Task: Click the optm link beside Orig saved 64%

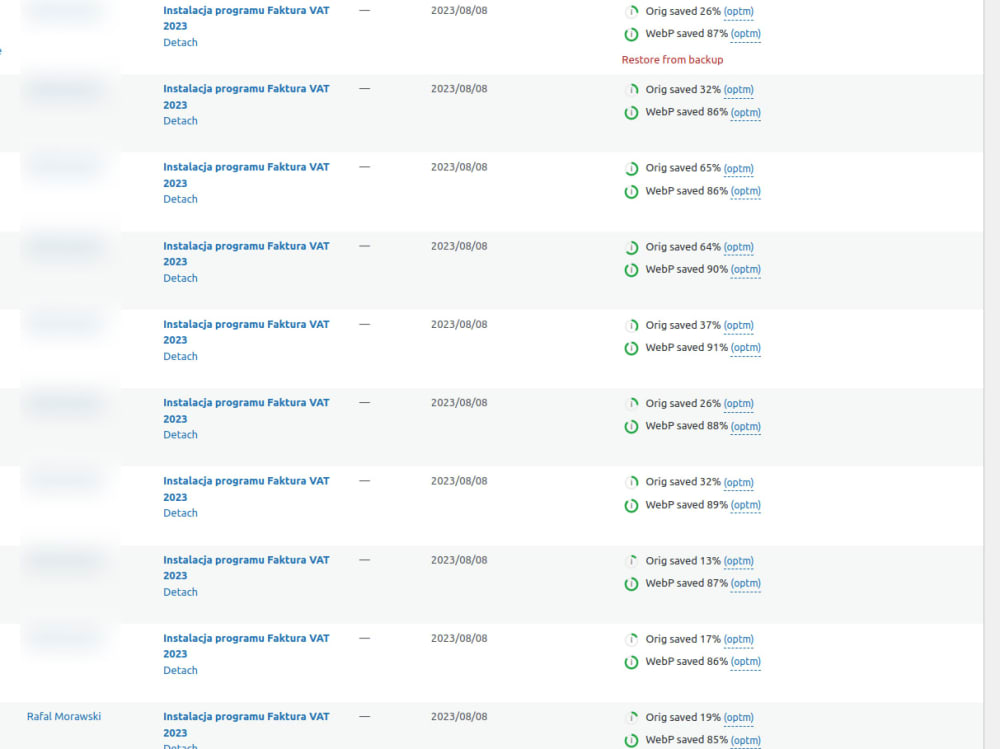Action: (x=738, y=247)
